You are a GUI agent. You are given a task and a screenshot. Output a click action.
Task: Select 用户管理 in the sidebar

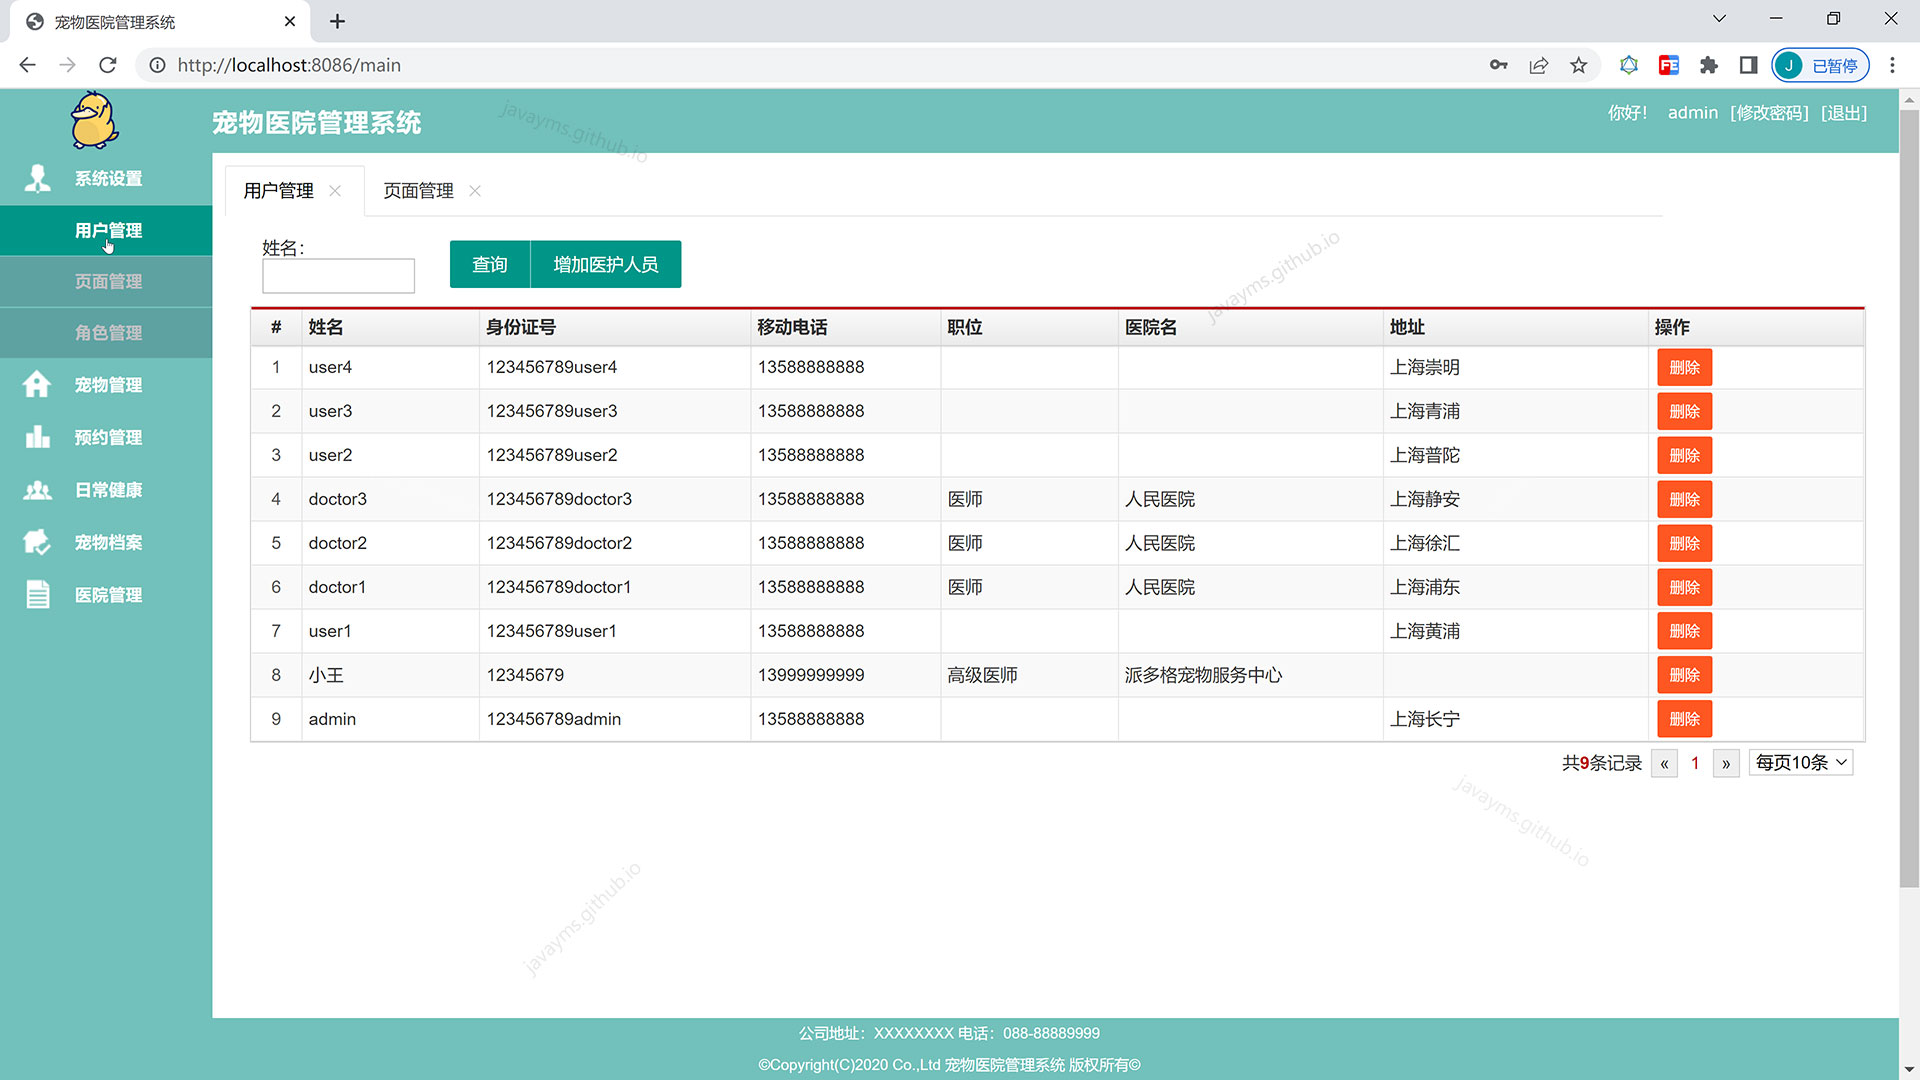[106, 231]
